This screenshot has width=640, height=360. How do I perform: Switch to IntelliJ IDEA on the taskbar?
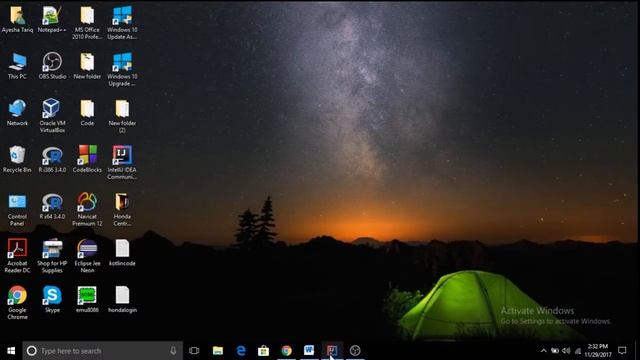tap(332, 351)
